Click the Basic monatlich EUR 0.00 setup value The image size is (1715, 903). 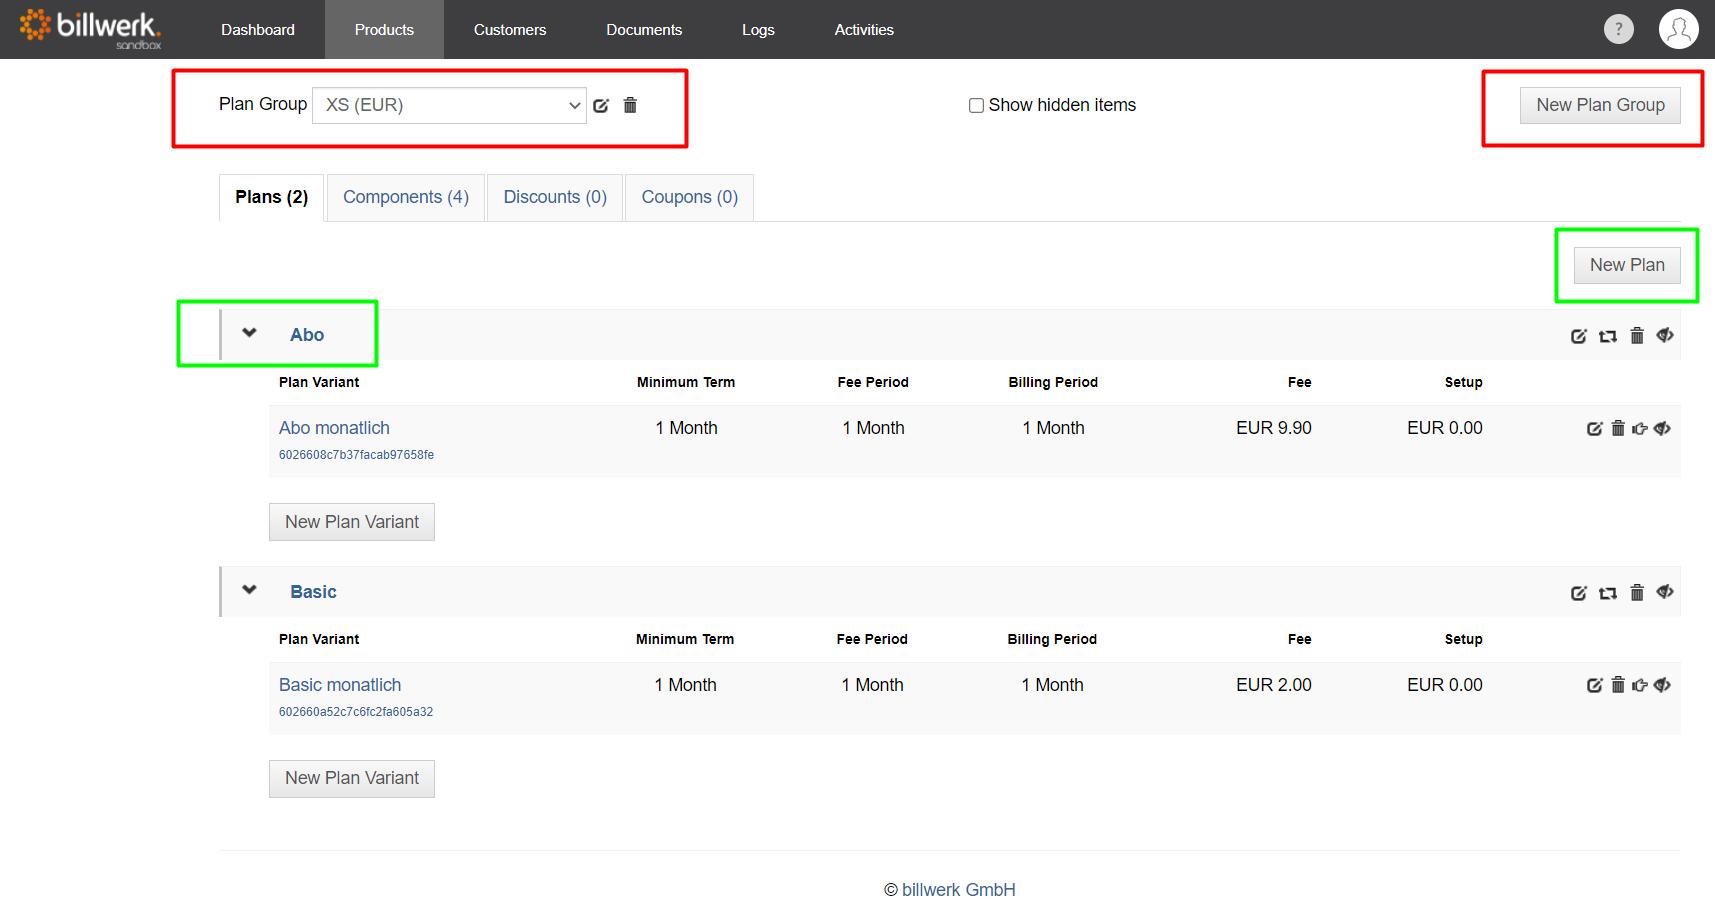(1444, 685)
